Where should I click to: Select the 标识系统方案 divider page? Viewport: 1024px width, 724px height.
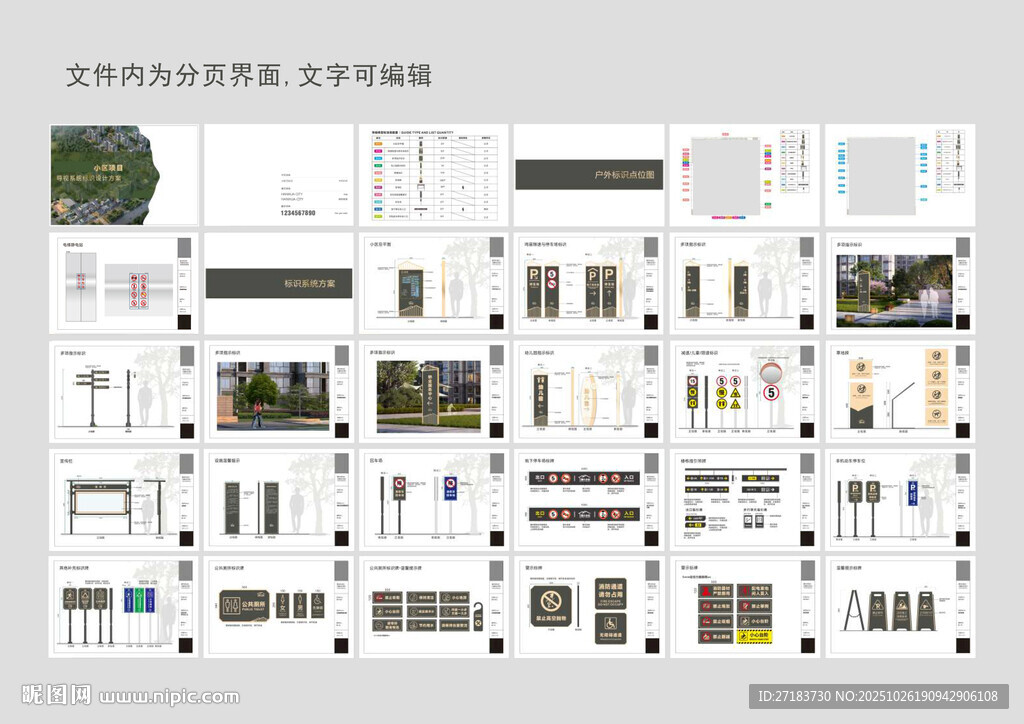coord(279,283)
